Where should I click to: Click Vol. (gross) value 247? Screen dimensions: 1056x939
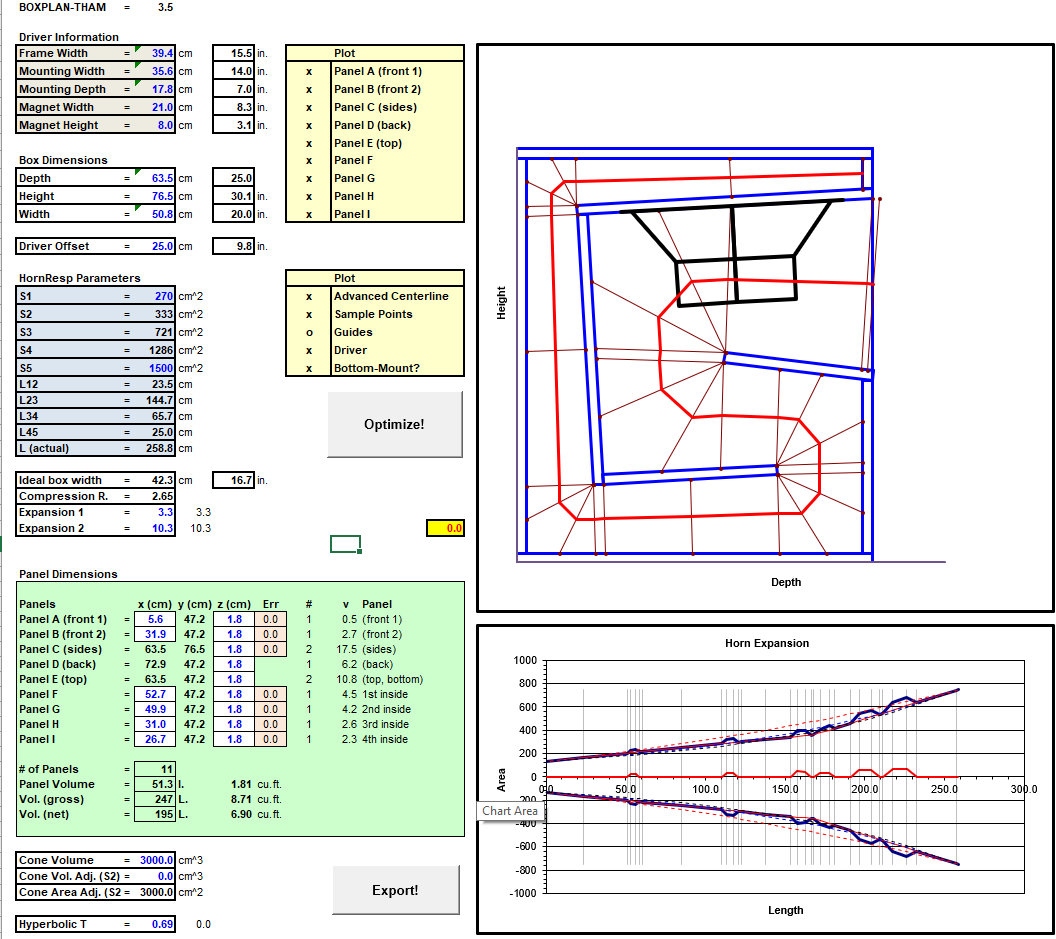(x=155, y=800)
